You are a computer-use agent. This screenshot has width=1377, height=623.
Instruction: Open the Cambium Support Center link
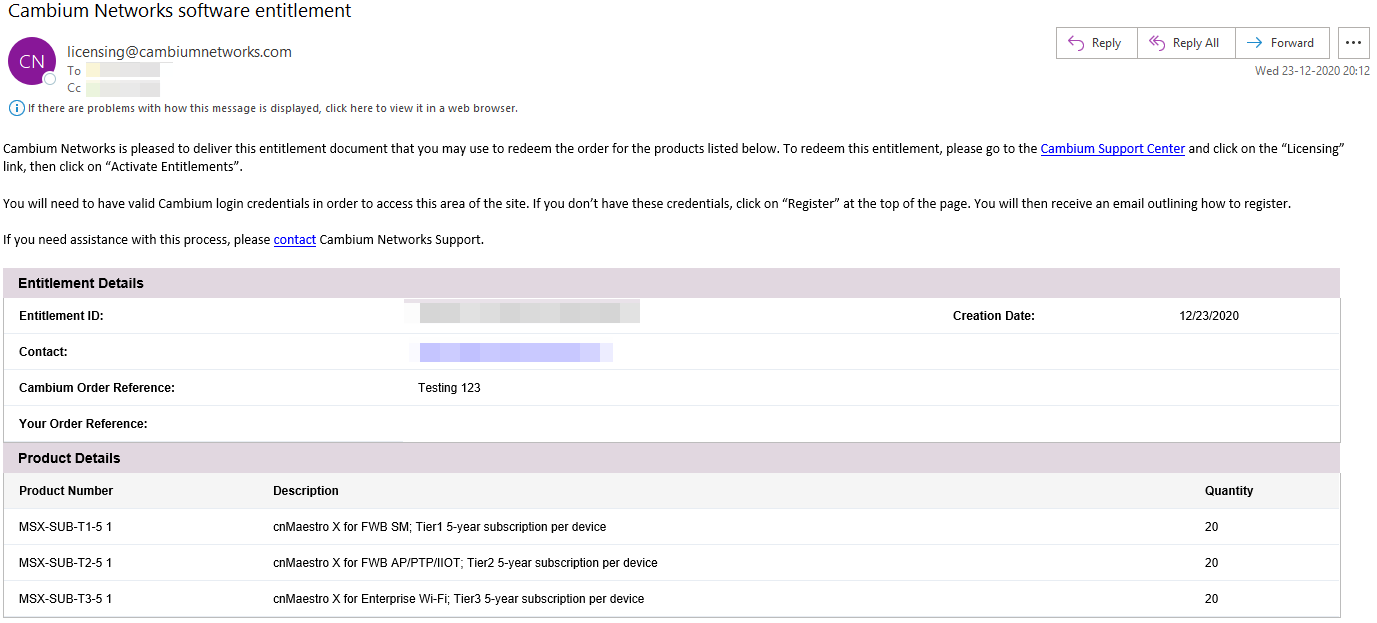coord(1112,149)
